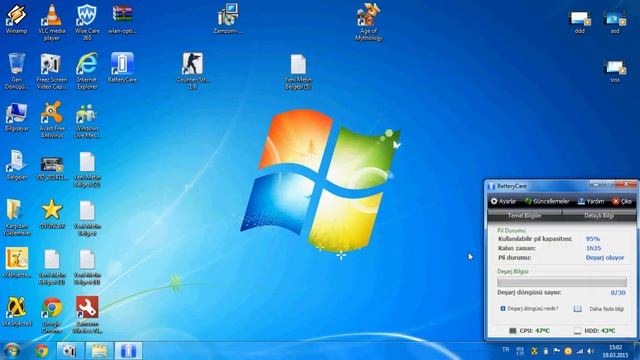The width and height of the screenshot is (640, 360).
Task: Select the Yeni Metin Belgesi (3) file
Action: click(x=298, y=72)
